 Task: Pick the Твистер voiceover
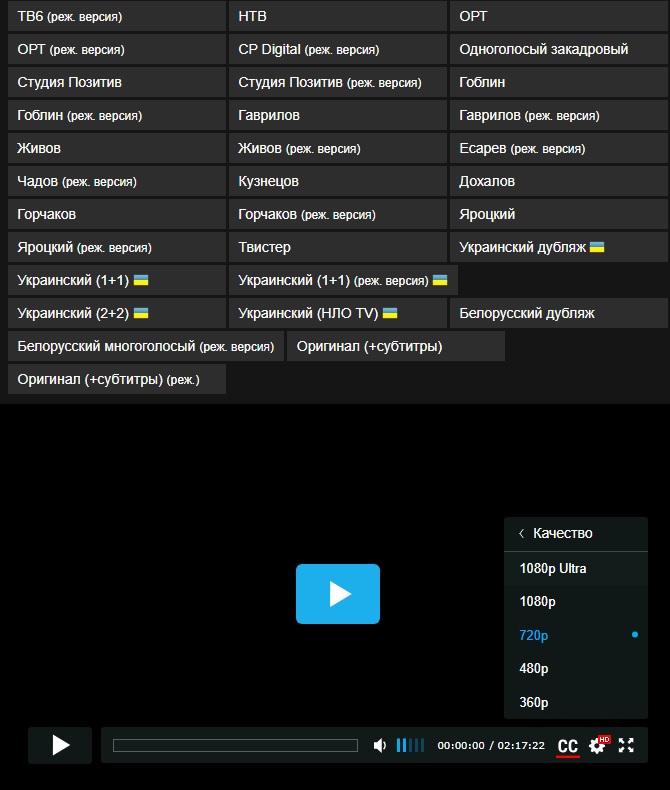tap(338, 247)
